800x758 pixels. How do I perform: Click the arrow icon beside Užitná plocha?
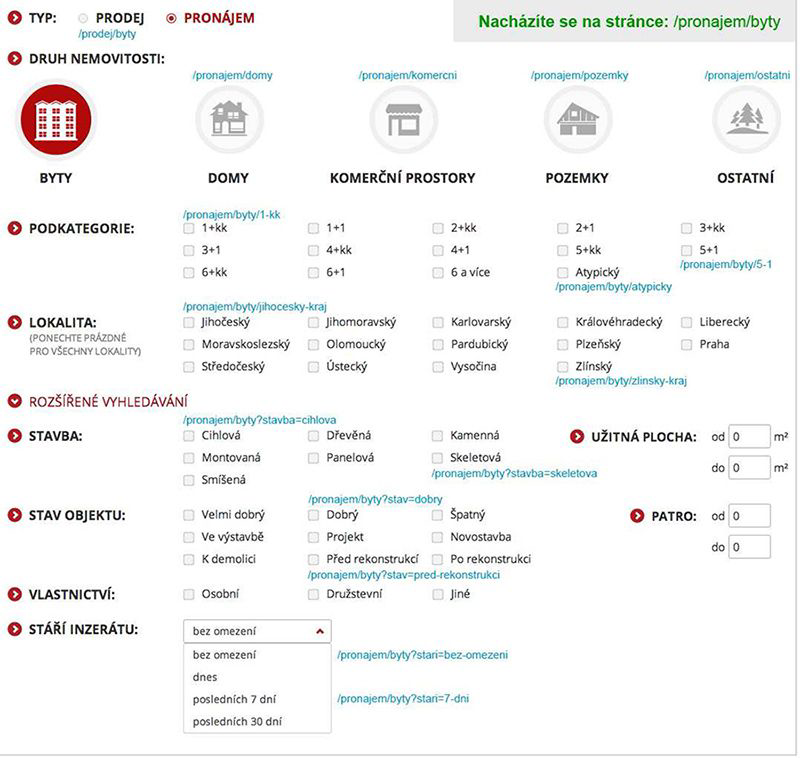577,437
